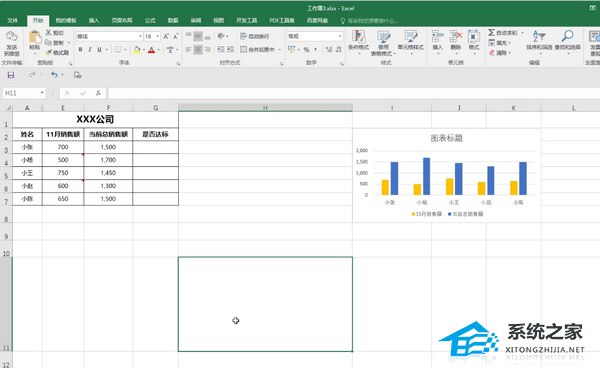The height and width of the screenshot is (368, 600).
Task: Click the Insert cells icon
Action: (437, 37)
